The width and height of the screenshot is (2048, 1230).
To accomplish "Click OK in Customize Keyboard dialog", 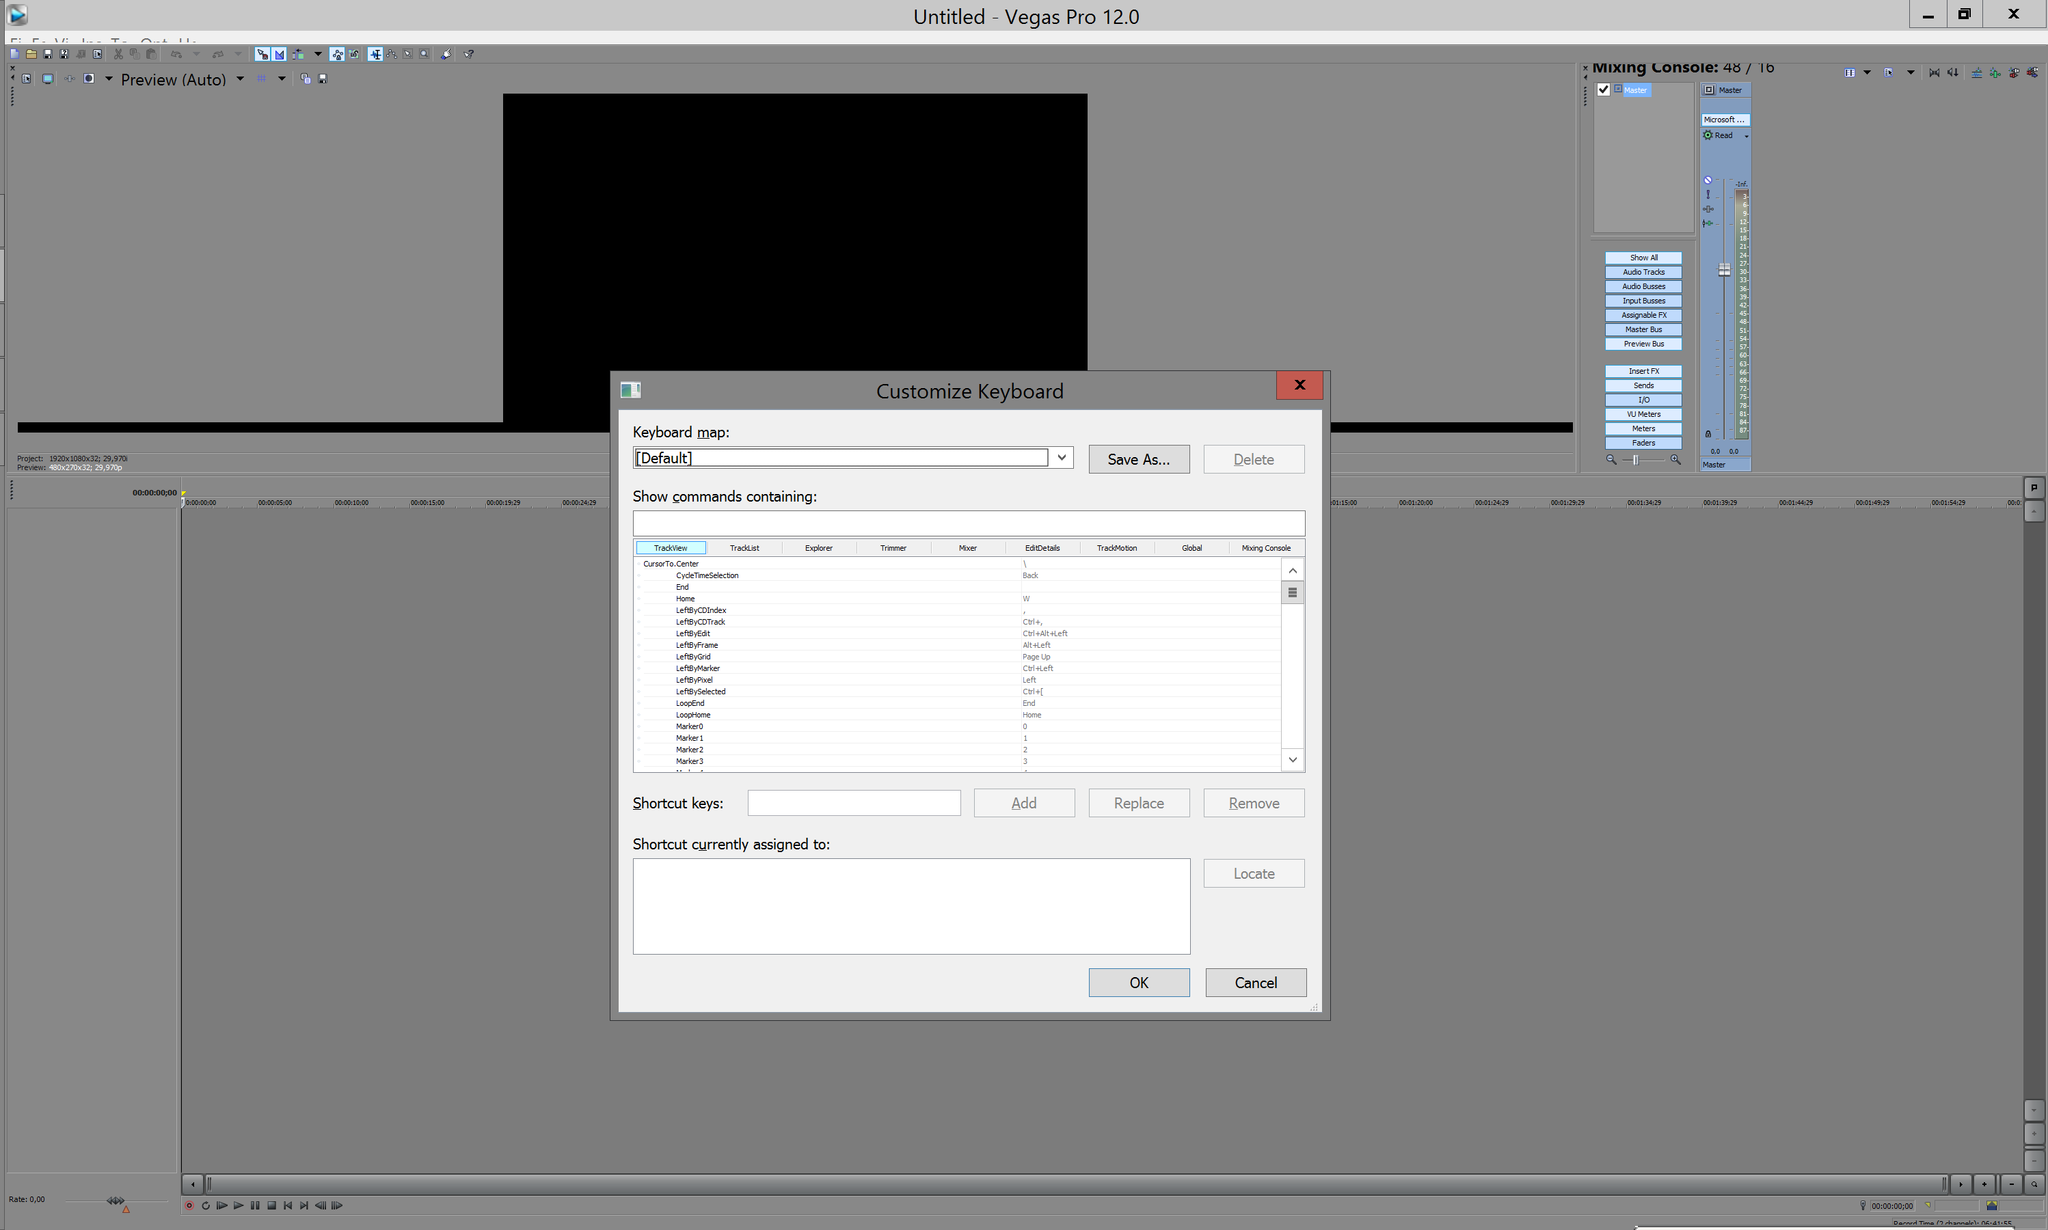I will [1139, 982].
